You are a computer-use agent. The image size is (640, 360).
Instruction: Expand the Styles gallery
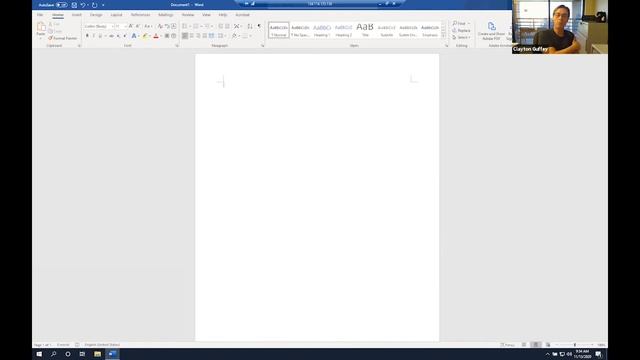[444, 36]
